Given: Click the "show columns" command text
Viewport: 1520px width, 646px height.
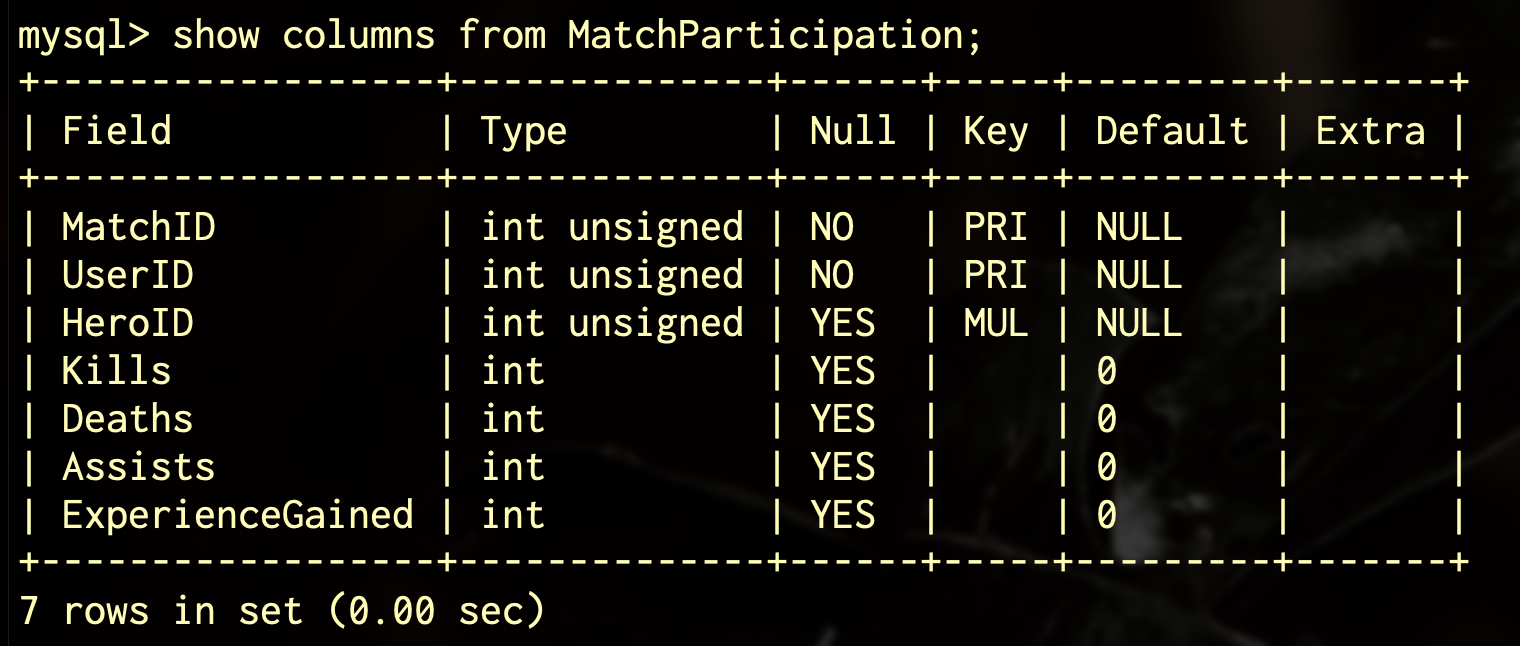Looking at the screenshot, I should coord(303,36).
